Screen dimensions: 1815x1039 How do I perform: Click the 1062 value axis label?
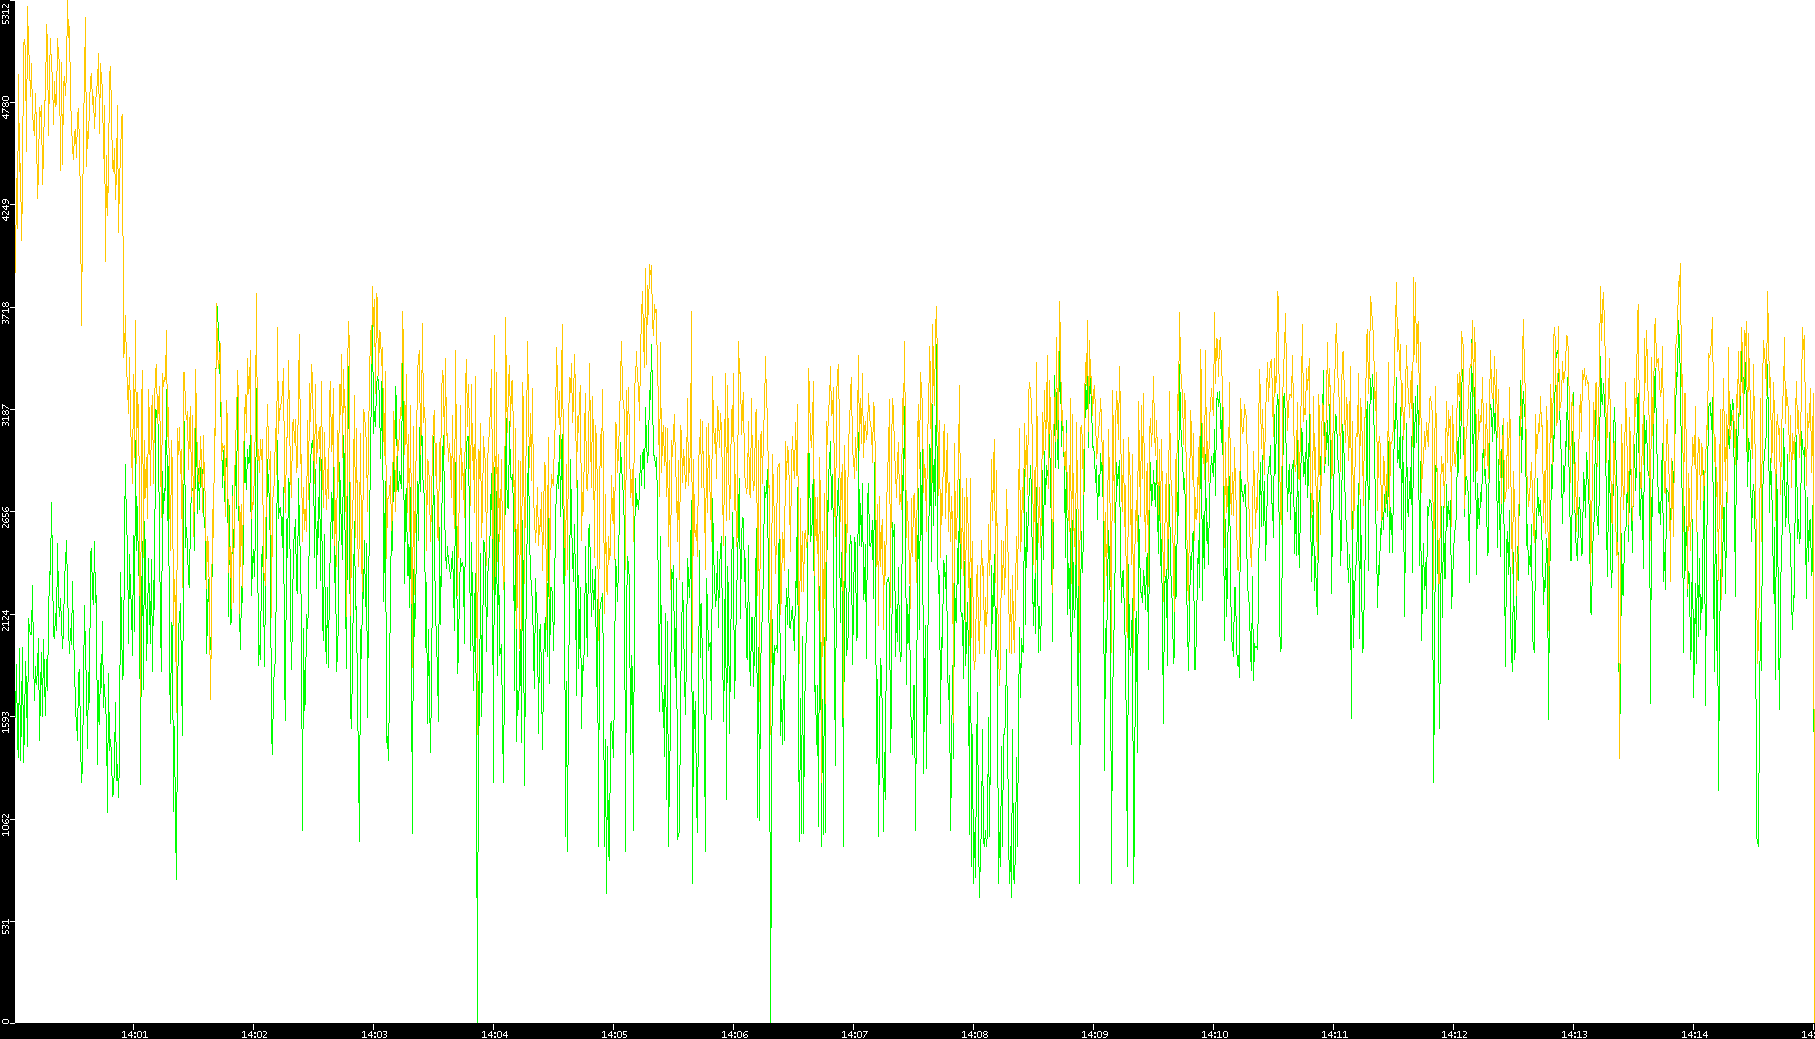click(7, 824)
